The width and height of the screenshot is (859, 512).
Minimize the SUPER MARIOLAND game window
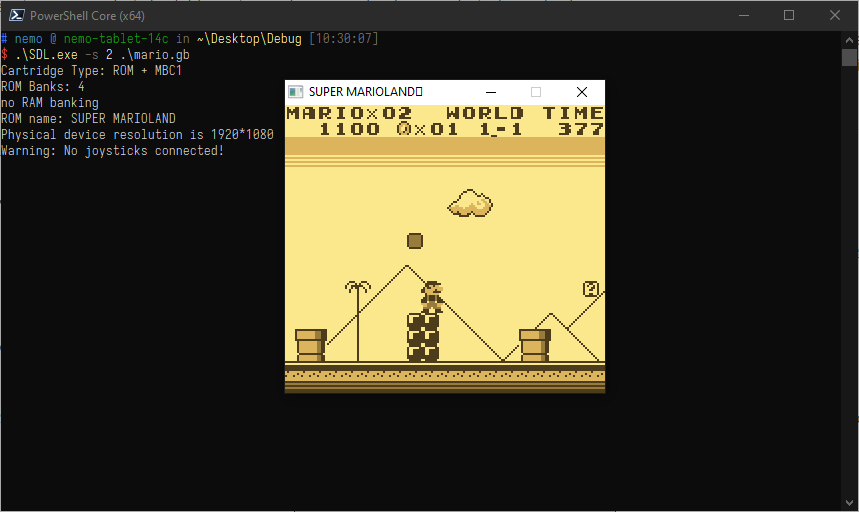pyautogui.click(x=491, y=92)
